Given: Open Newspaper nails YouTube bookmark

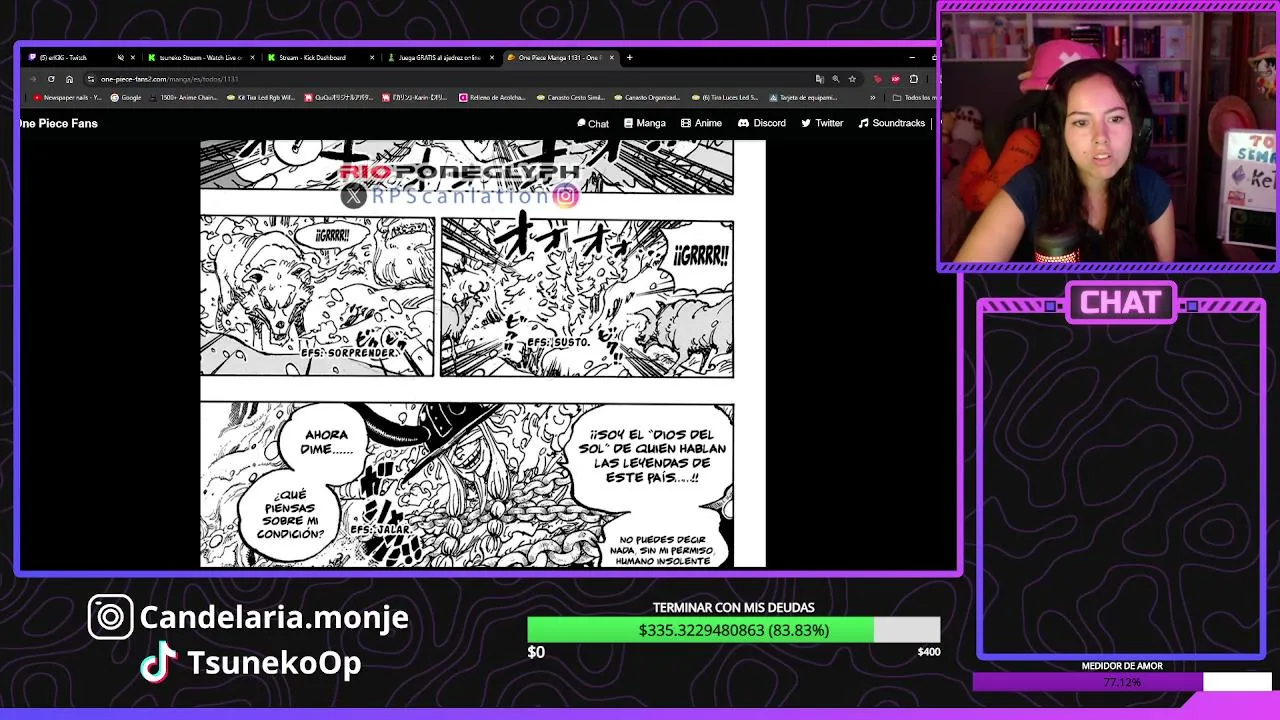Looking at the screenshot, I should click(67, 97).
